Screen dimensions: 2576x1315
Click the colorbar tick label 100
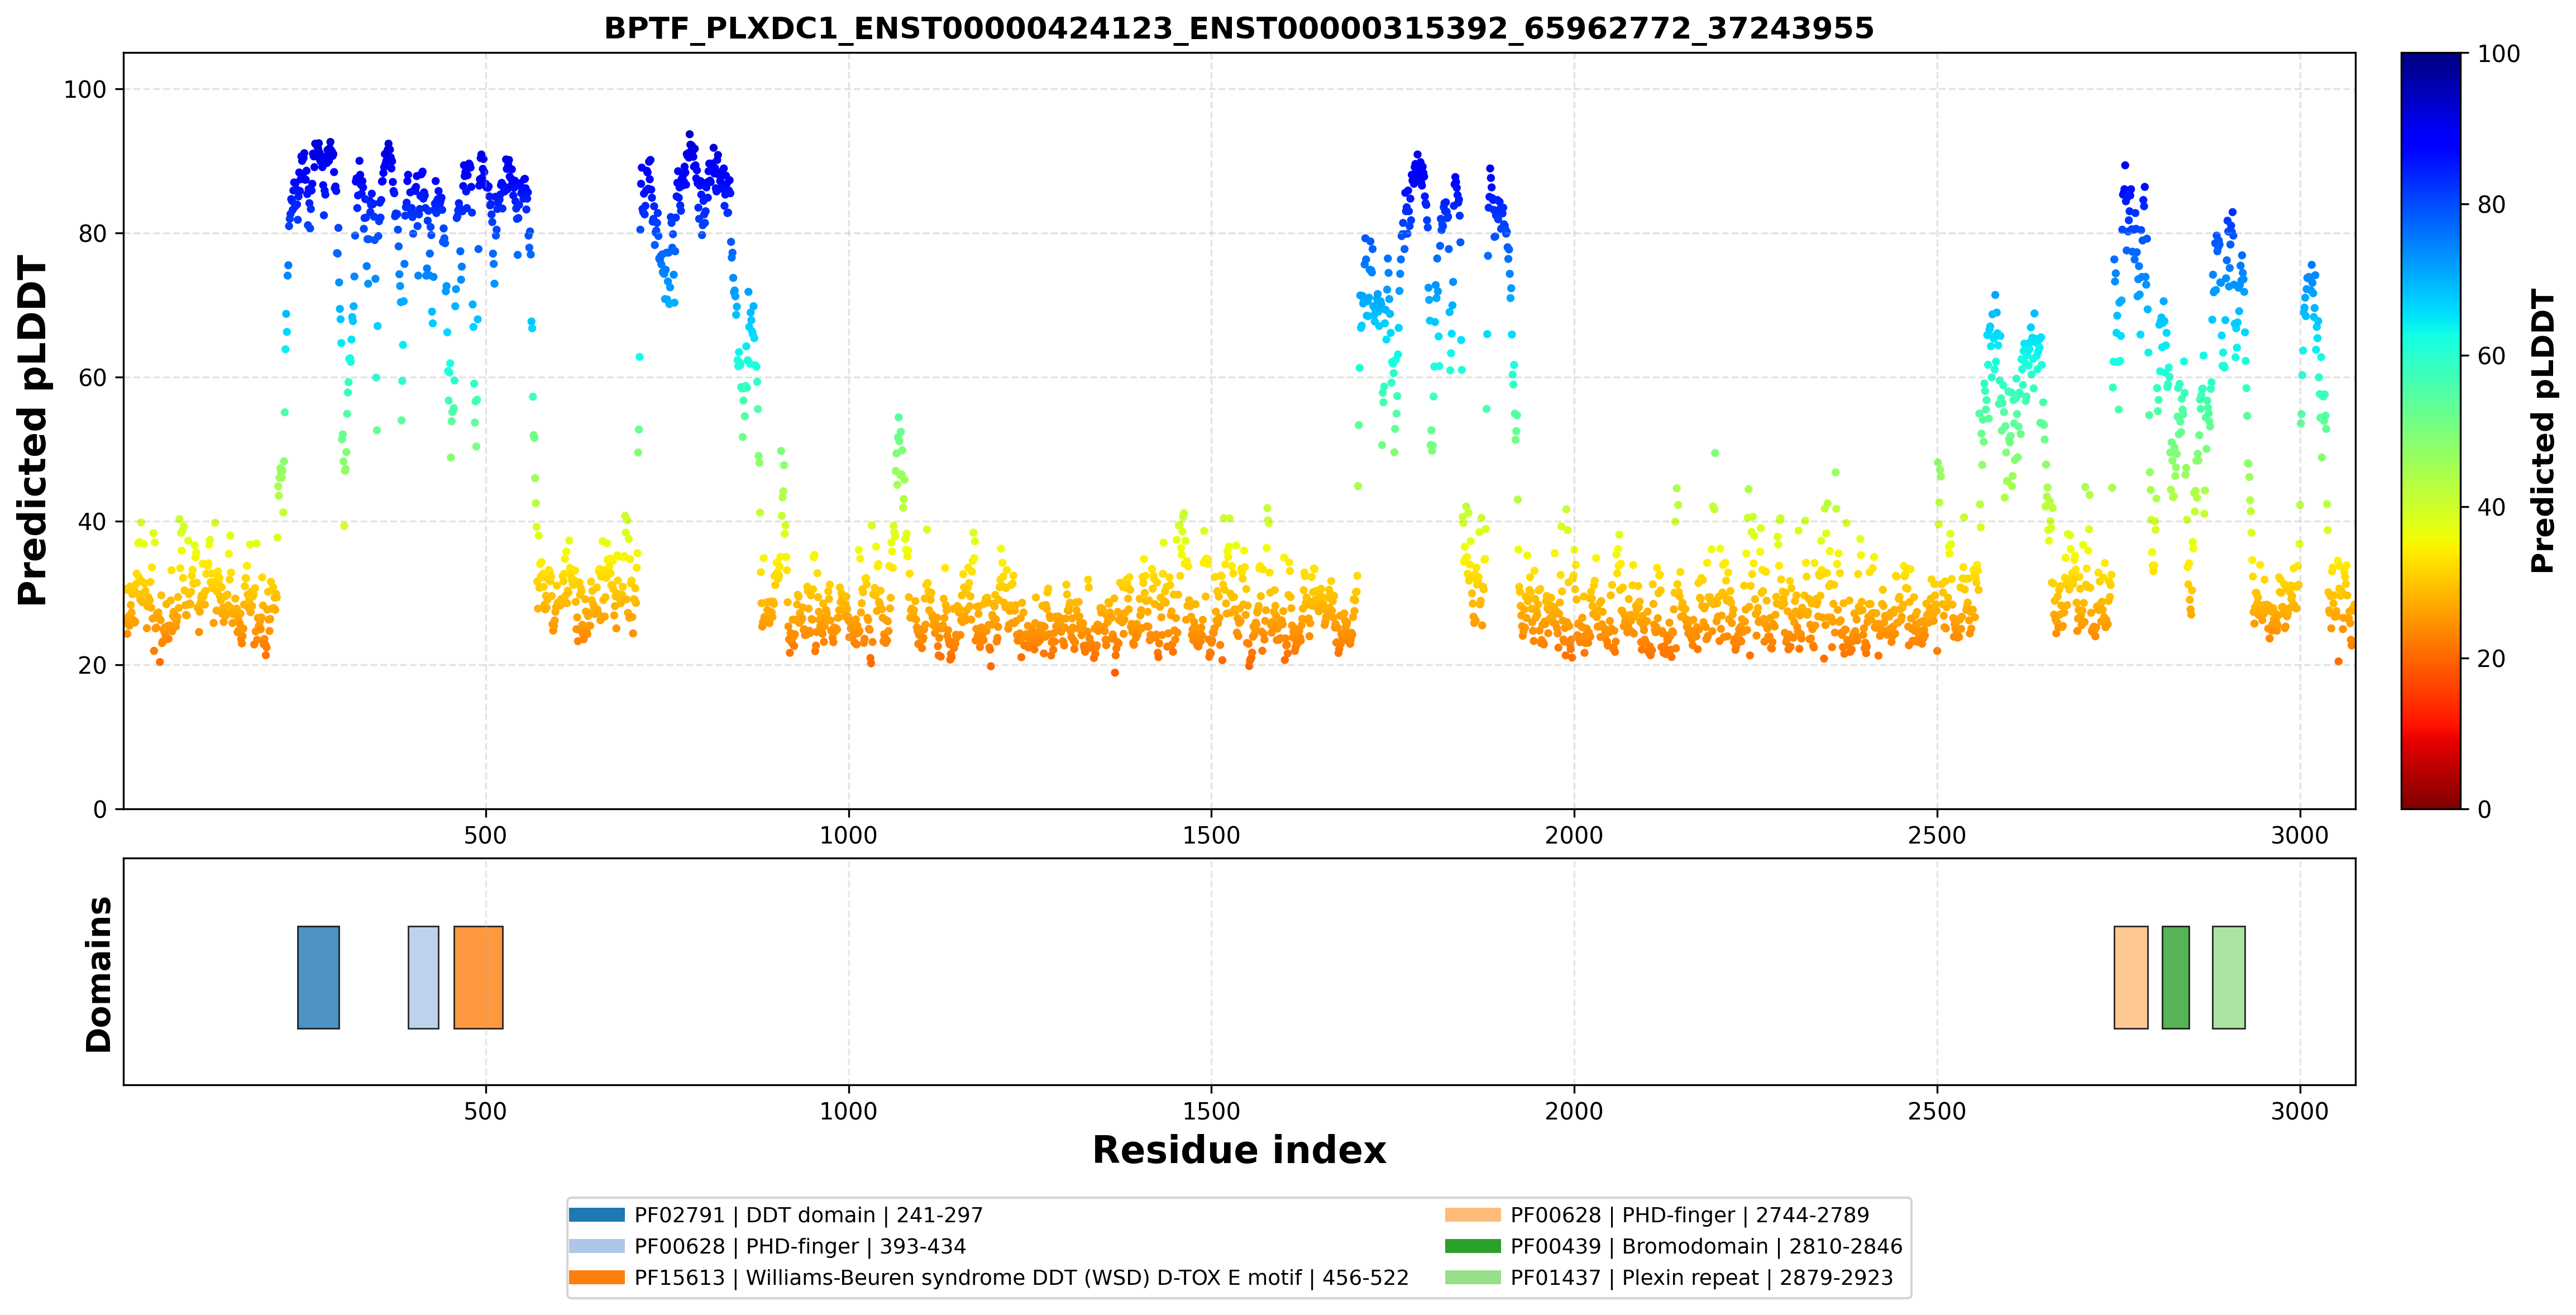[x=2498, y=54]
